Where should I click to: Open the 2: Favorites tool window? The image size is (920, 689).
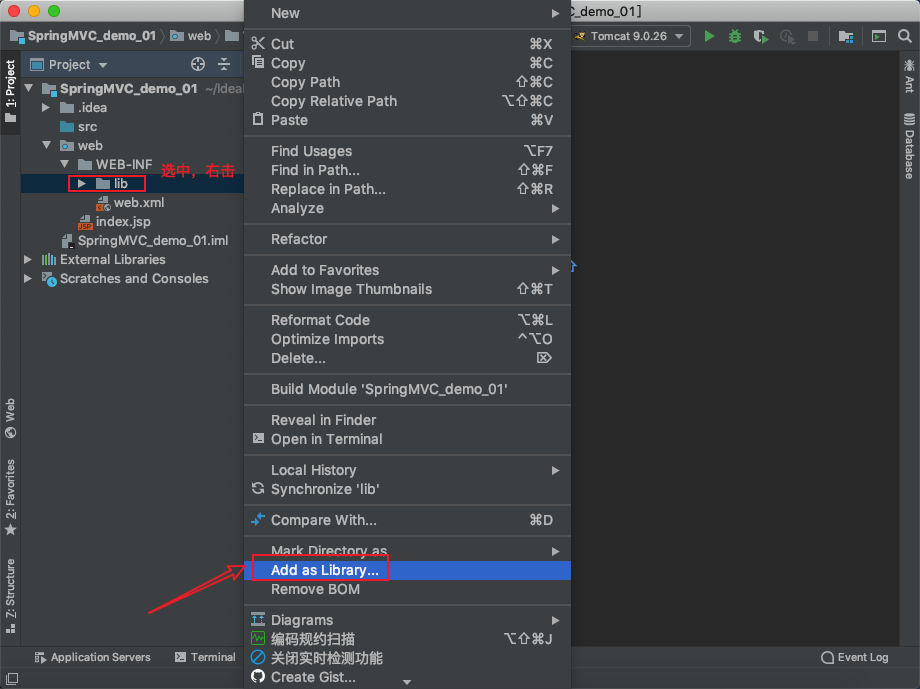tap(11, 497)
